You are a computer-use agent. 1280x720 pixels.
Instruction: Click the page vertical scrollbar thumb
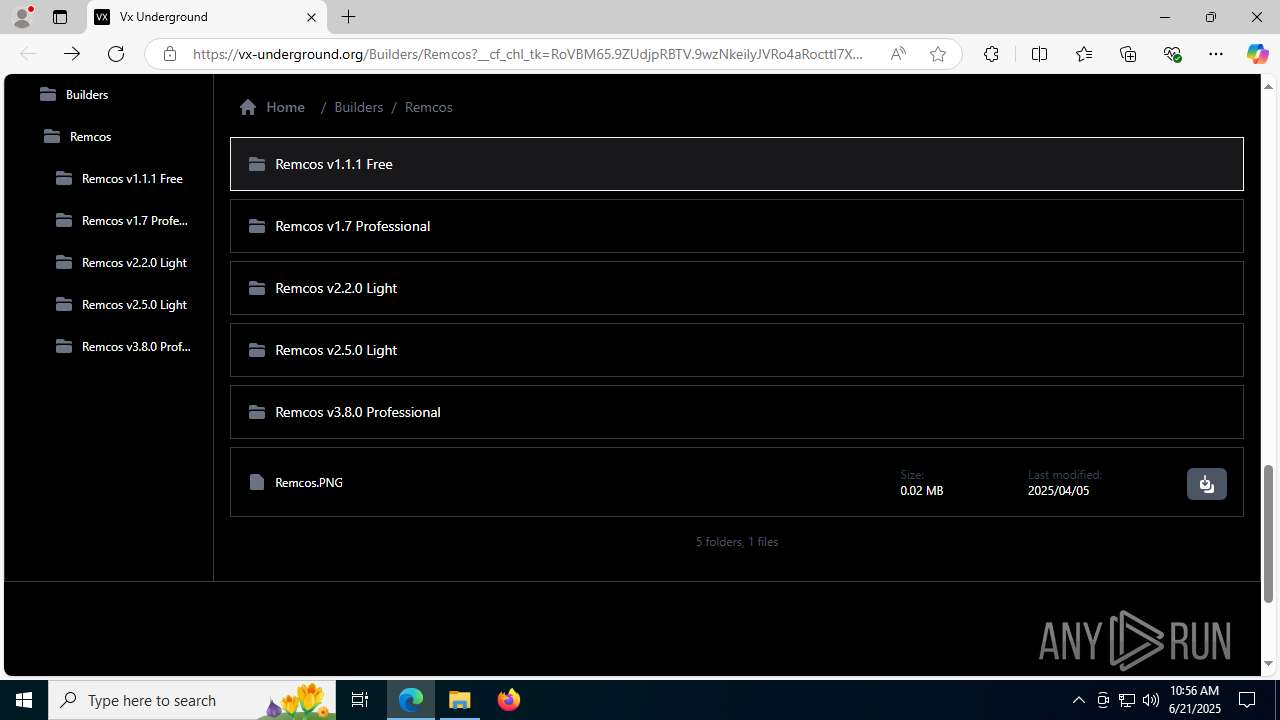(x=1269, y=533)
